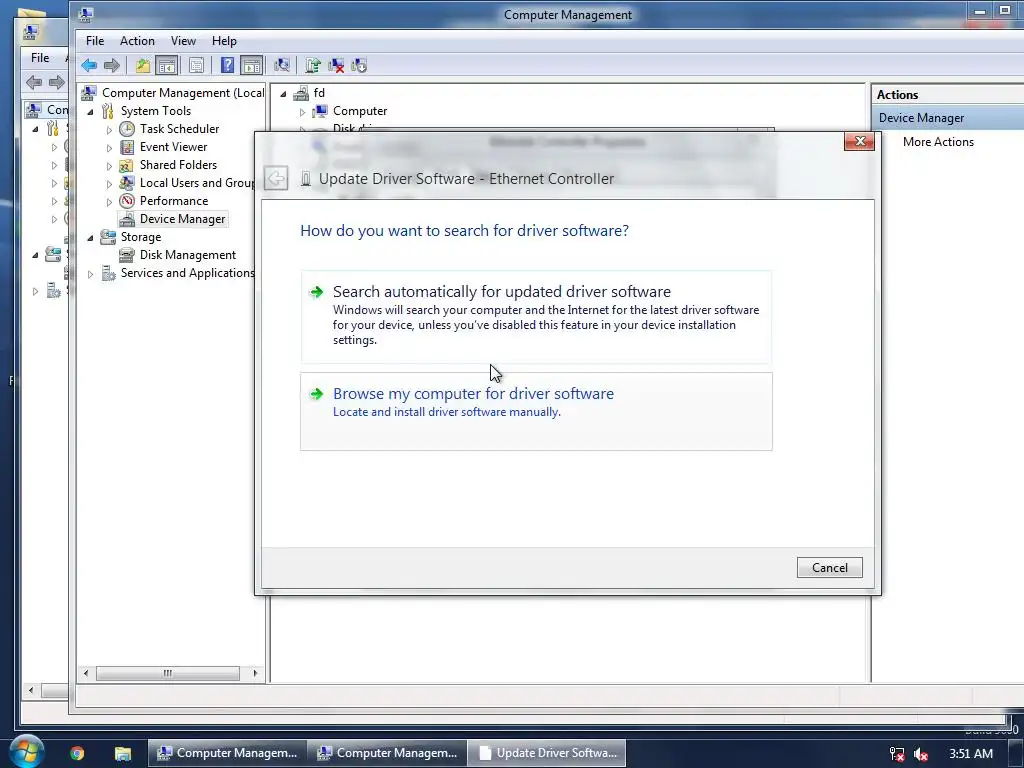The image size is (1024, 768).
Task: Click console tree horizontal scrollbar thumb
Action: tap(168, 673)
